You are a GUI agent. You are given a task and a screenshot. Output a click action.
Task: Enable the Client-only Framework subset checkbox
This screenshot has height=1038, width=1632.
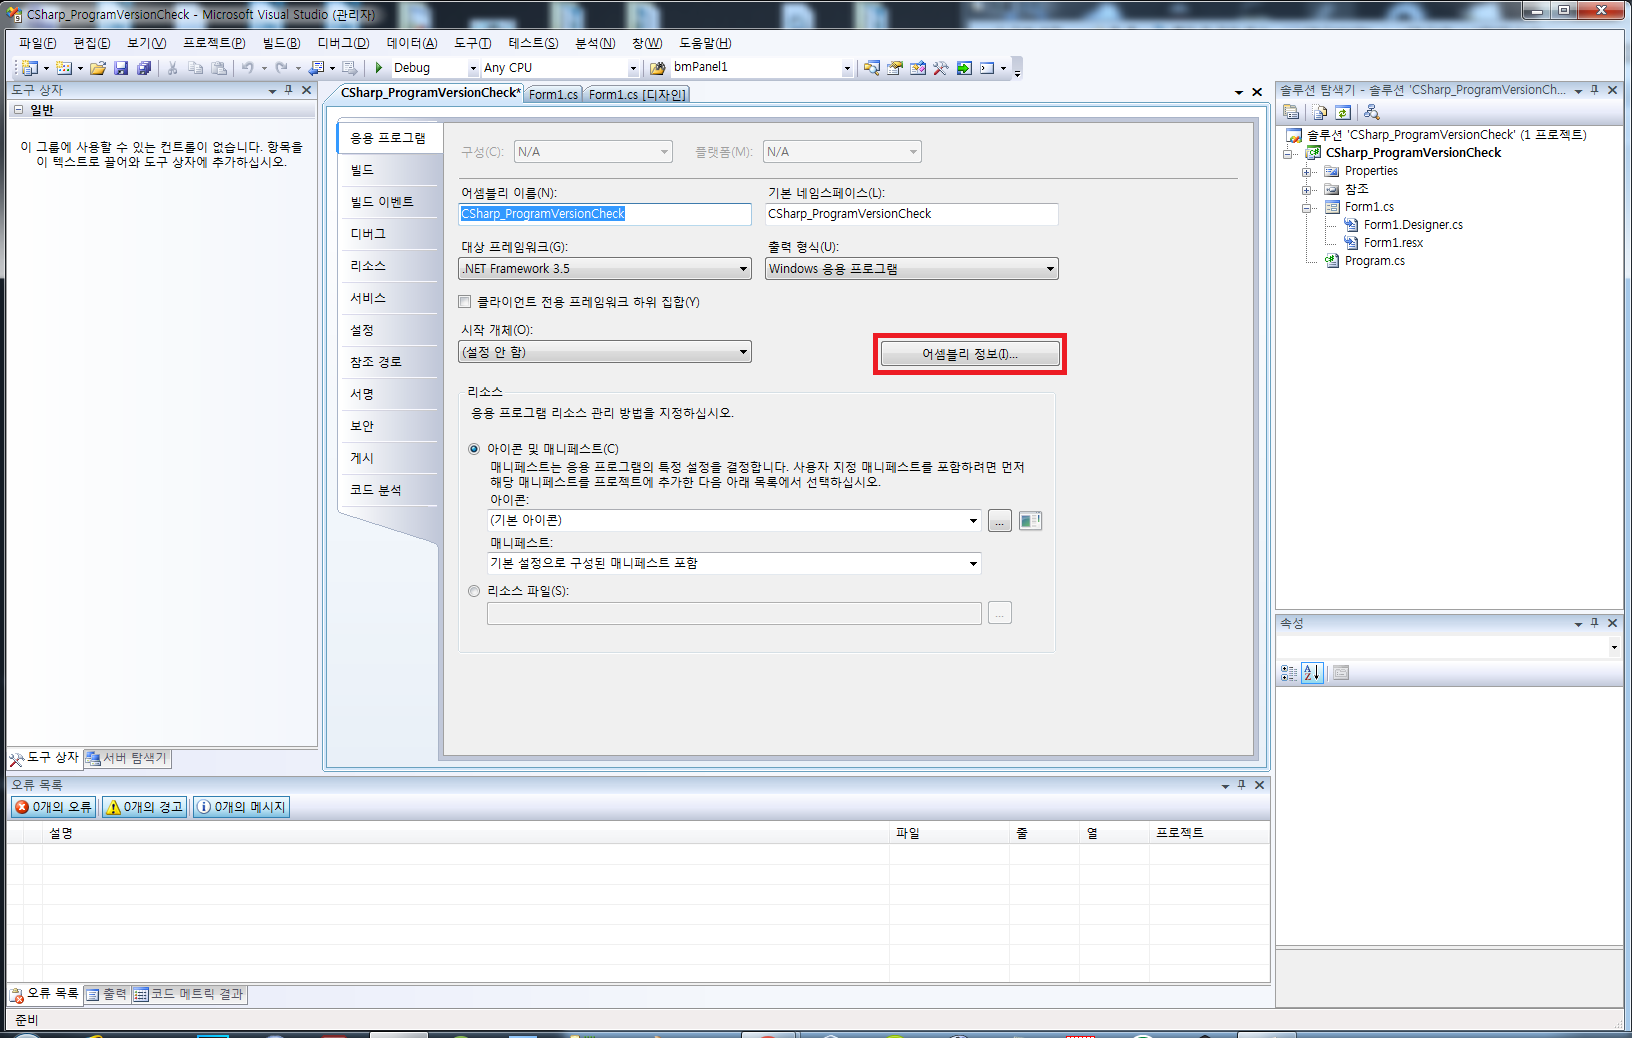point(464,302)
